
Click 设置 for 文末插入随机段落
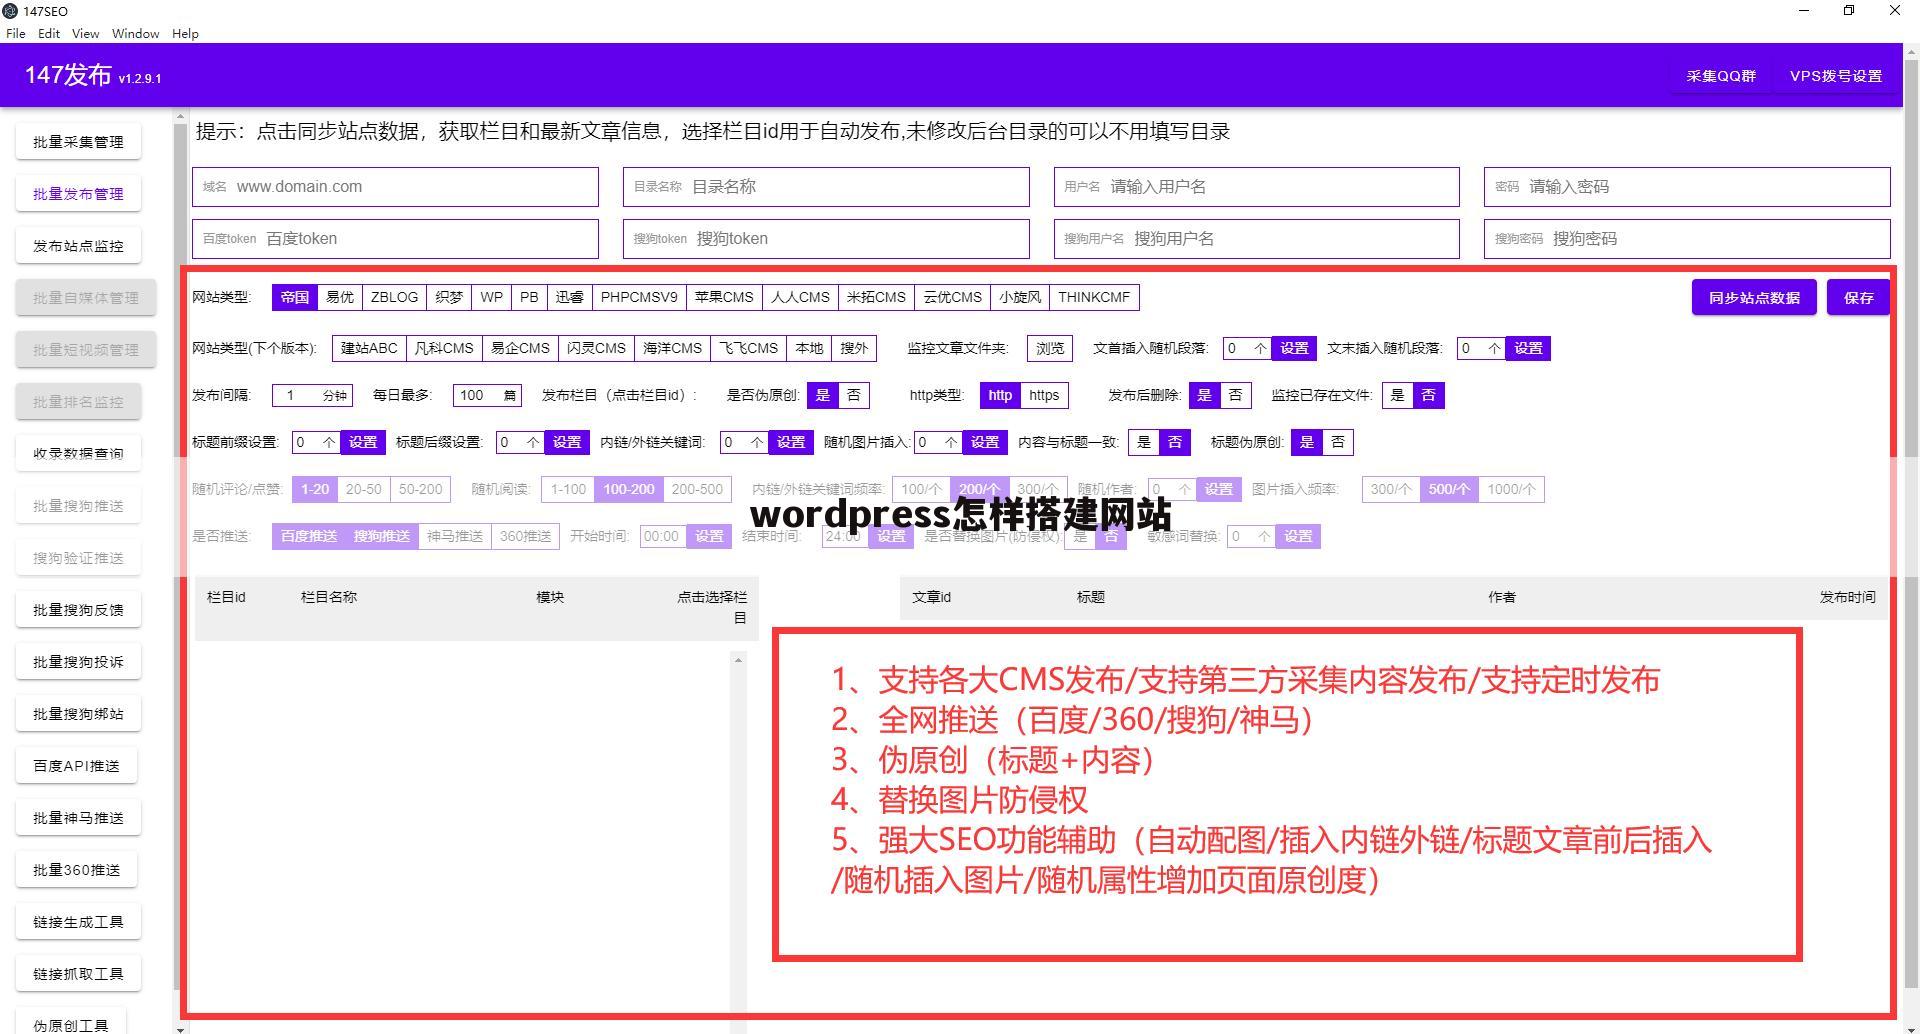click(1528, 348)
